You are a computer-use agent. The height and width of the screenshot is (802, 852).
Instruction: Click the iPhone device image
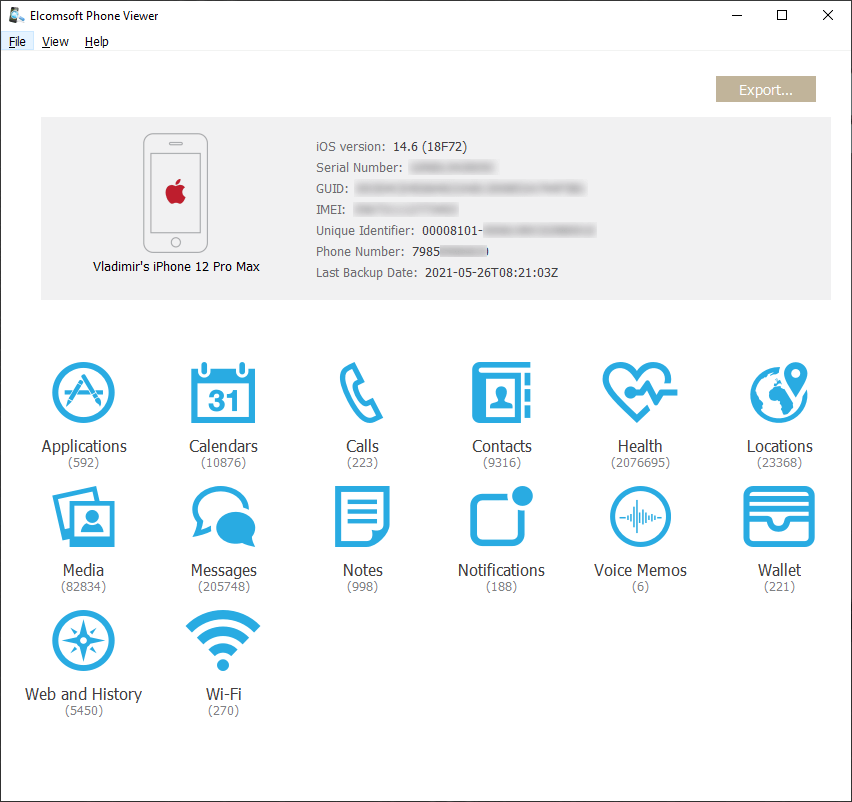176,193
